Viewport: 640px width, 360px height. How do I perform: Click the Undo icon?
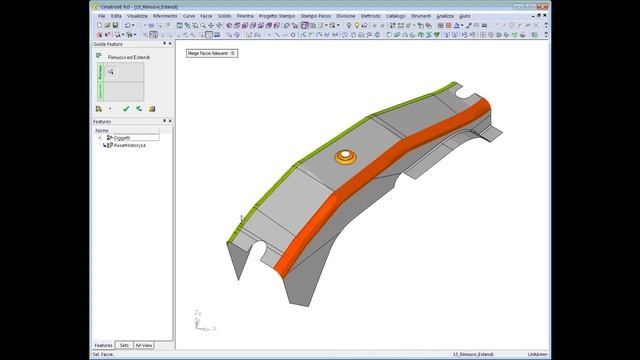(x=128, y=25)
